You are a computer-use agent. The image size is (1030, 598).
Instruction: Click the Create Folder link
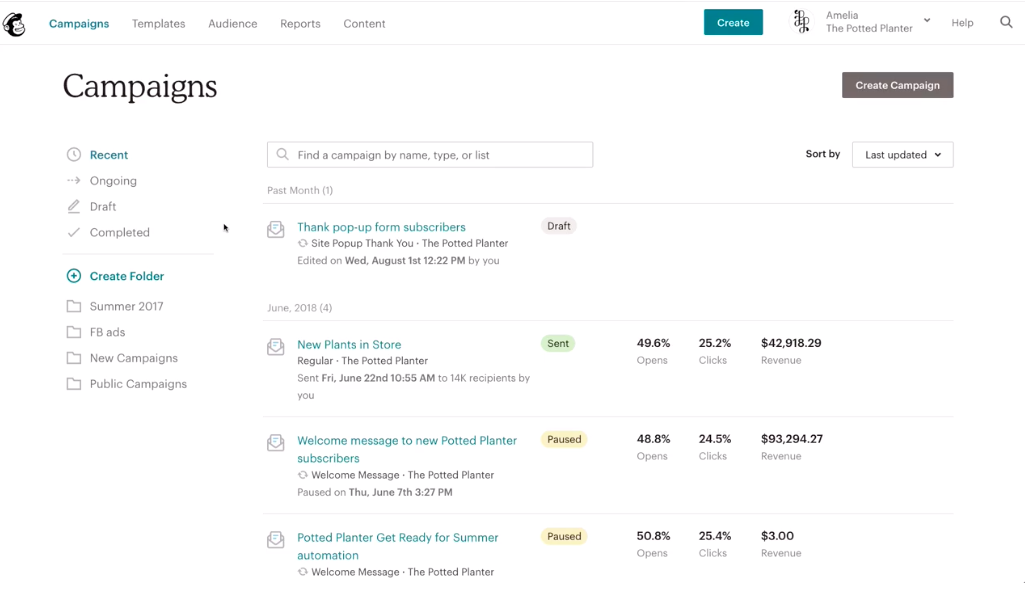click(127, 276)
